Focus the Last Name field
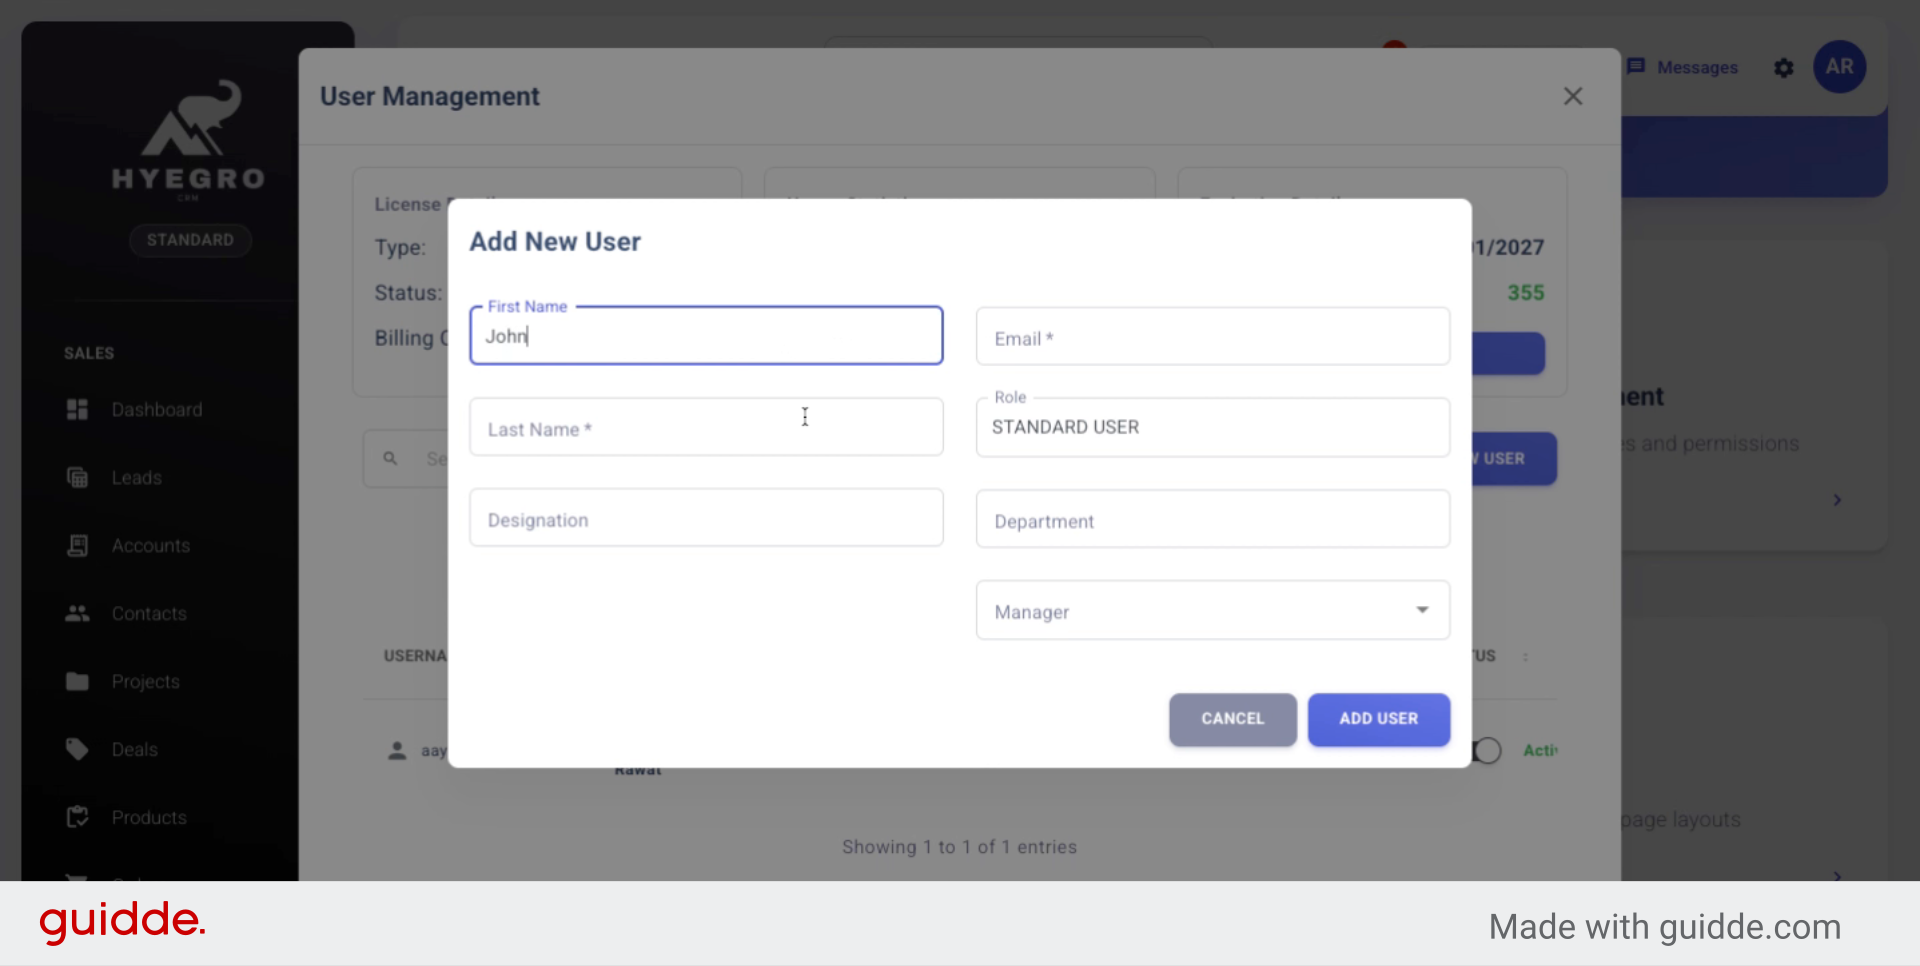The image size is (1920, 966). 706,428
